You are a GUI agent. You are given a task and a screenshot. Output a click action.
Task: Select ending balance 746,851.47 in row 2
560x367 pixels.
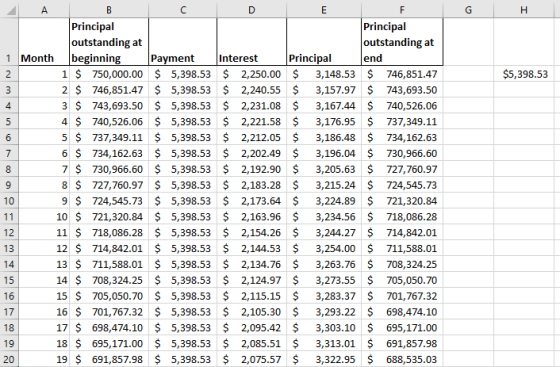[x=402, y=74]
